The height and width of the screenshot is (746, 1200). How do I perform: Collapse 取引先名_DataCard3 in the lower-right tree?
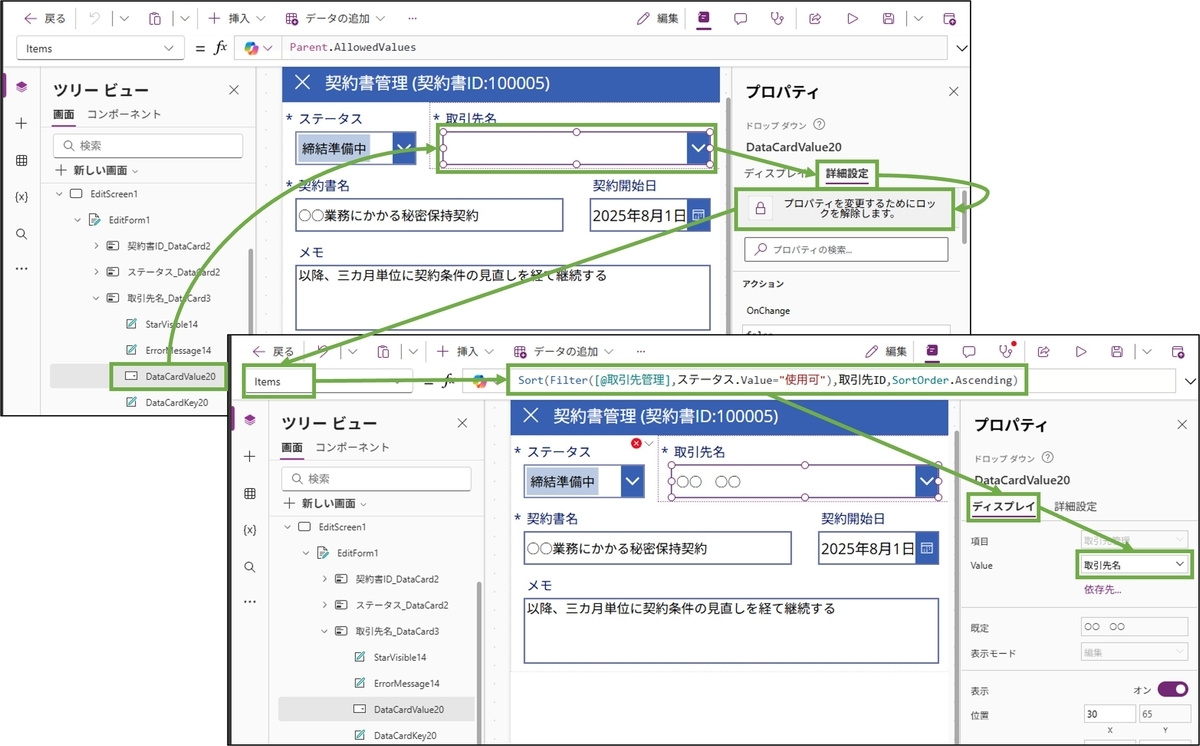click(324, 631)
